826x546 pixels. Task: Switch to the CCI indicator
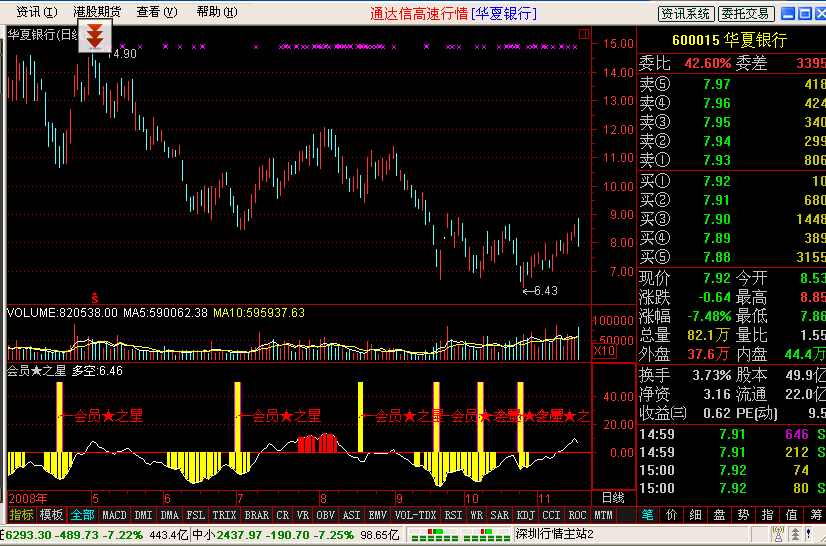tap(552, 515)
